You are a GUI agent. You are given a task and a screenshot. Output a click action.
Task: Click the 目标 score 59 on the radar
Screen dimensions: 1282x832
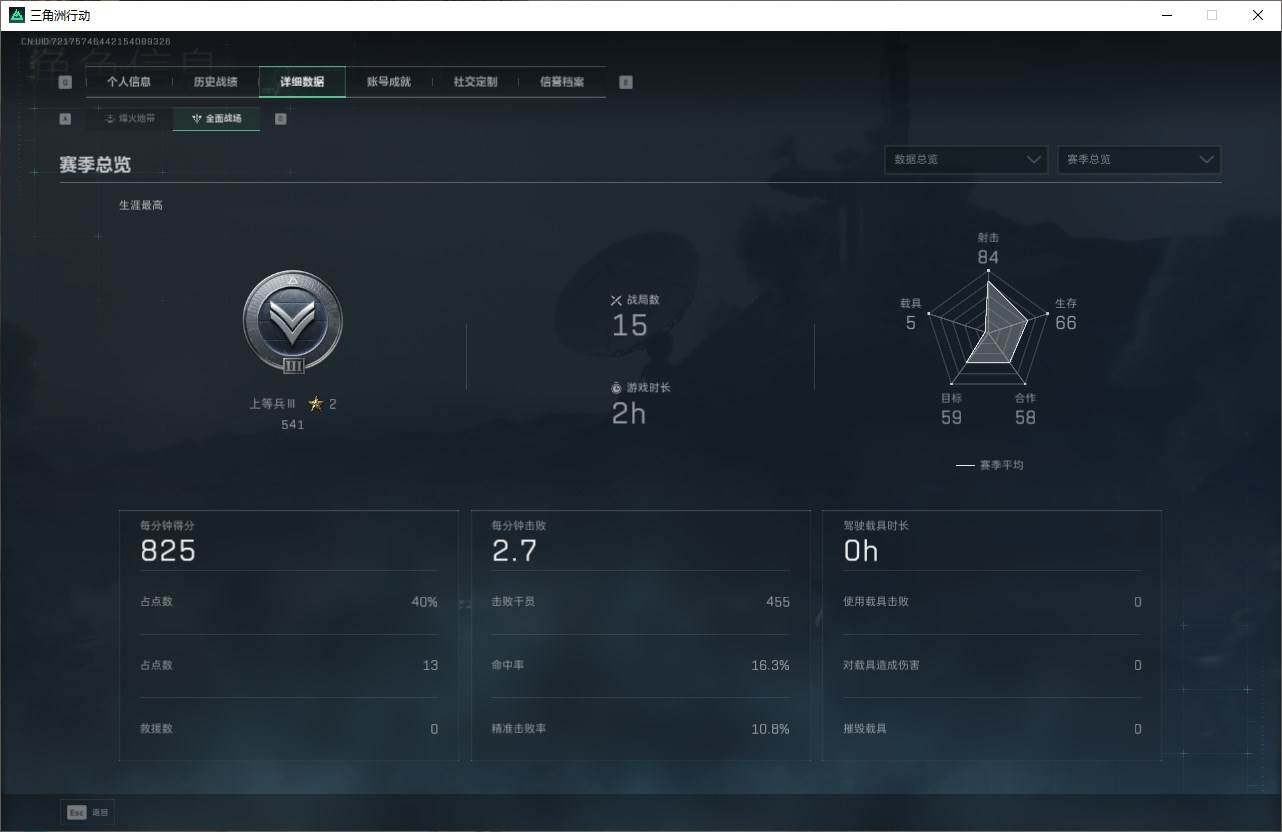coord(951,418)
